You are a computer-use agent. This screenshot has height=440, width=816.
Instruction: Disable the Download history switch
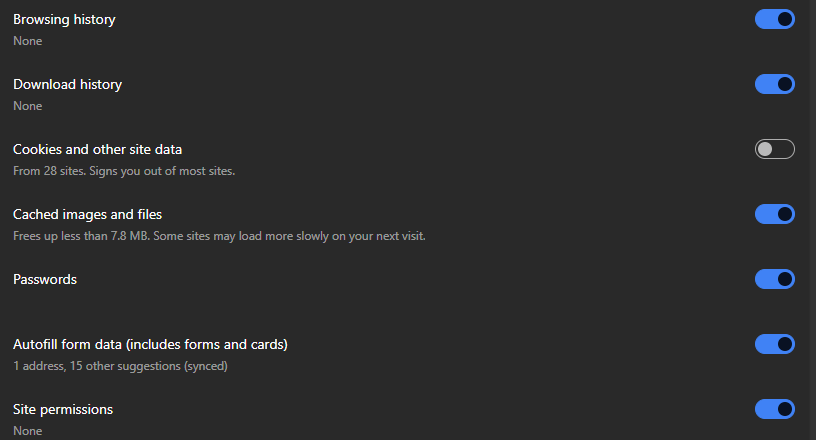[774, 84]
